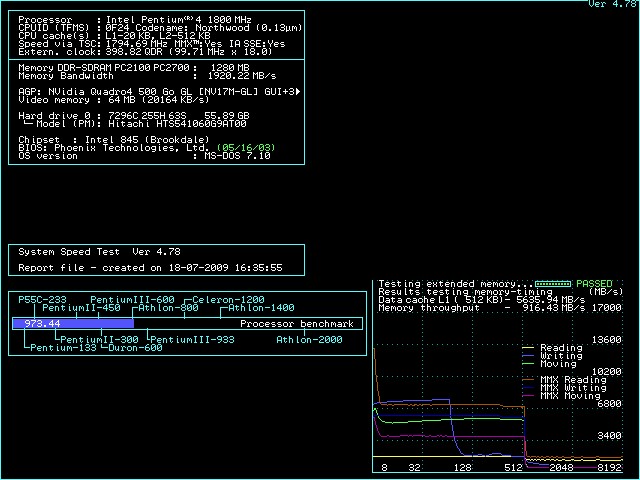
Task: Select the Reading legend entry
Action: pyautogui.click(x=560, y=348)
